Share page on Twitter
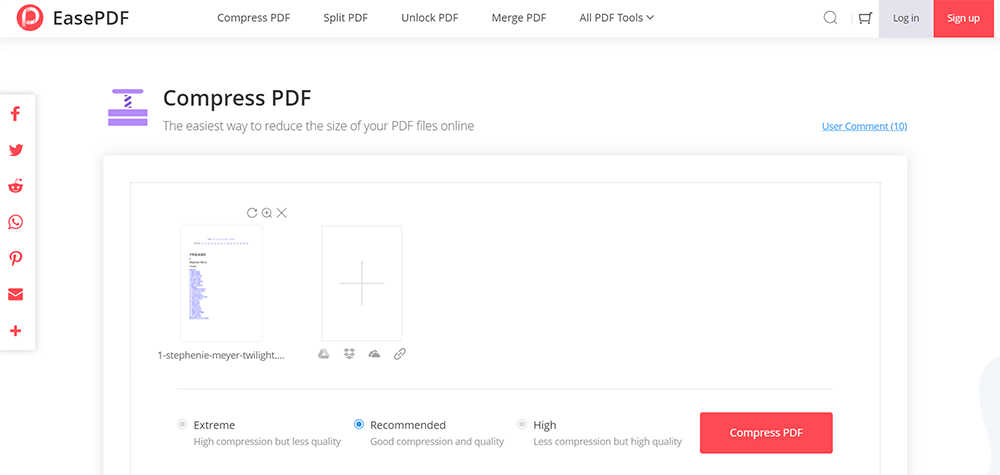The height and width of the screenshot is (475, 1000). [x=16, y=150]
